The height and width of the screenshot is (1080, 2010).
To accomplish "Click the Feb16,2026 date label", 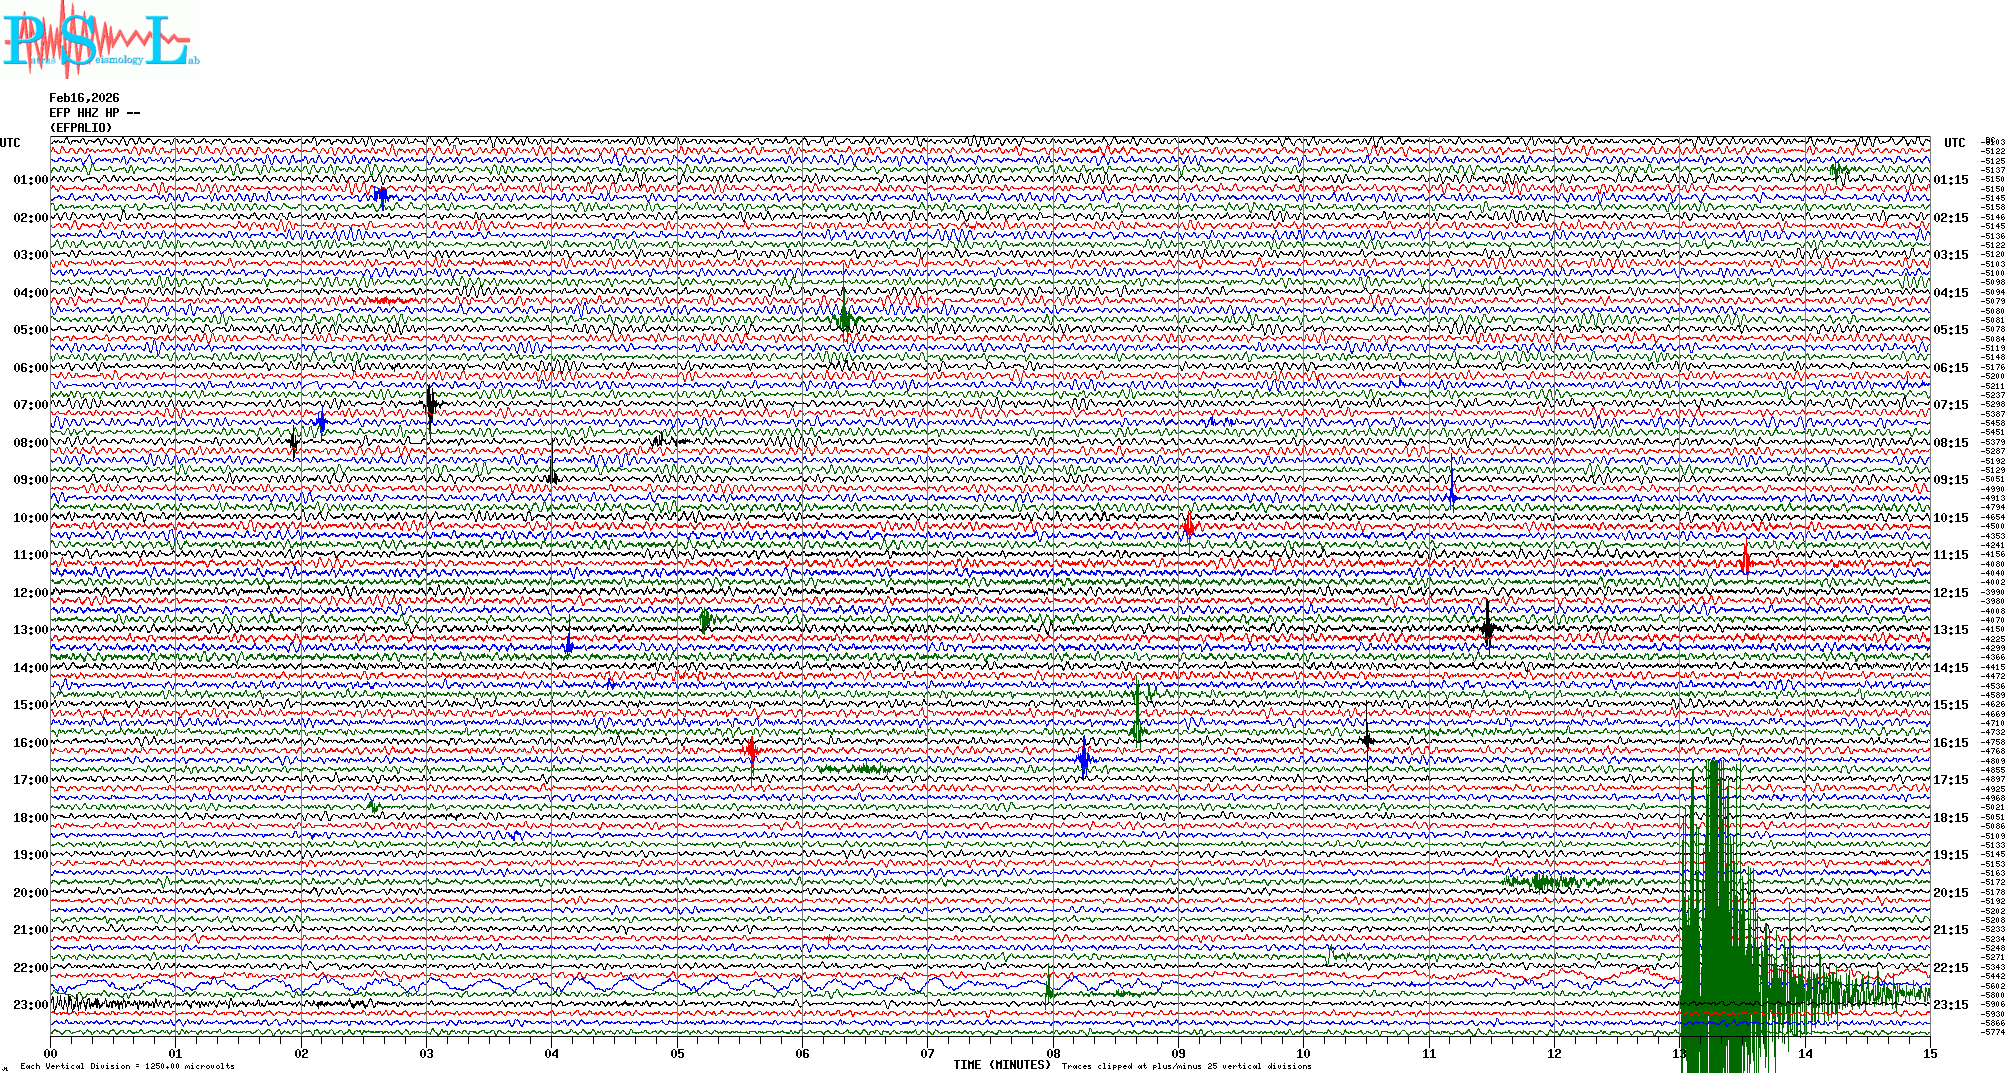I will (84, 98).
